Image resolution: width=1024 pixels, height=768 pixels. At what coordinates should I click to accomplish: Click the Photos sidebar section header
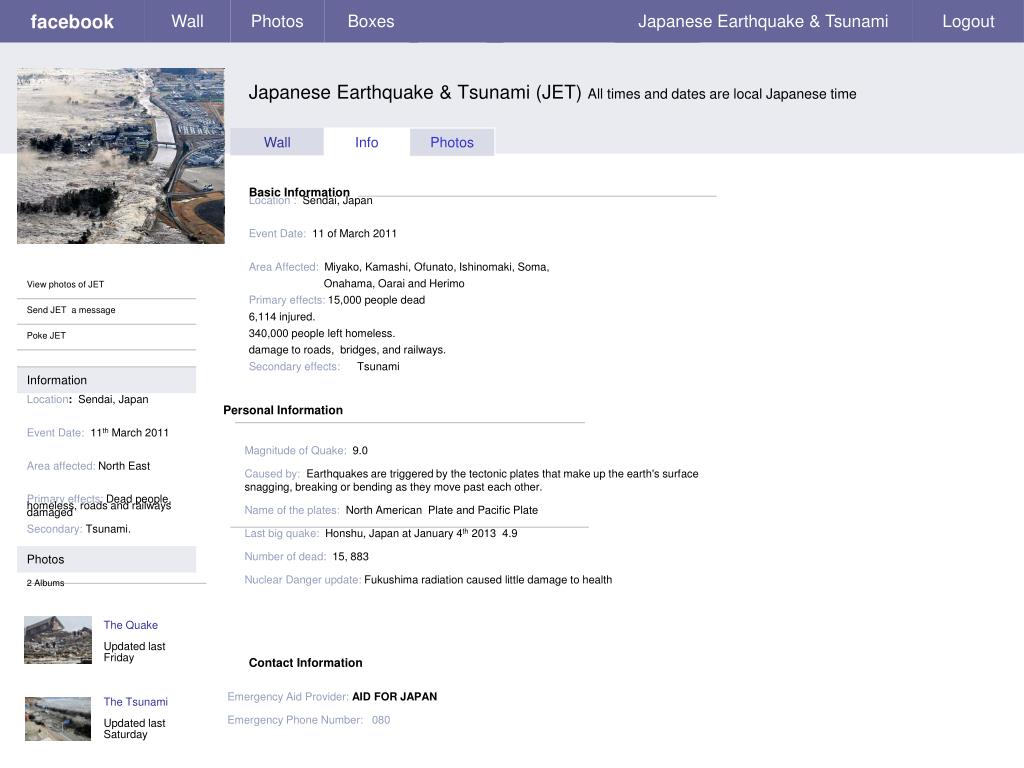tap(106, 559)
